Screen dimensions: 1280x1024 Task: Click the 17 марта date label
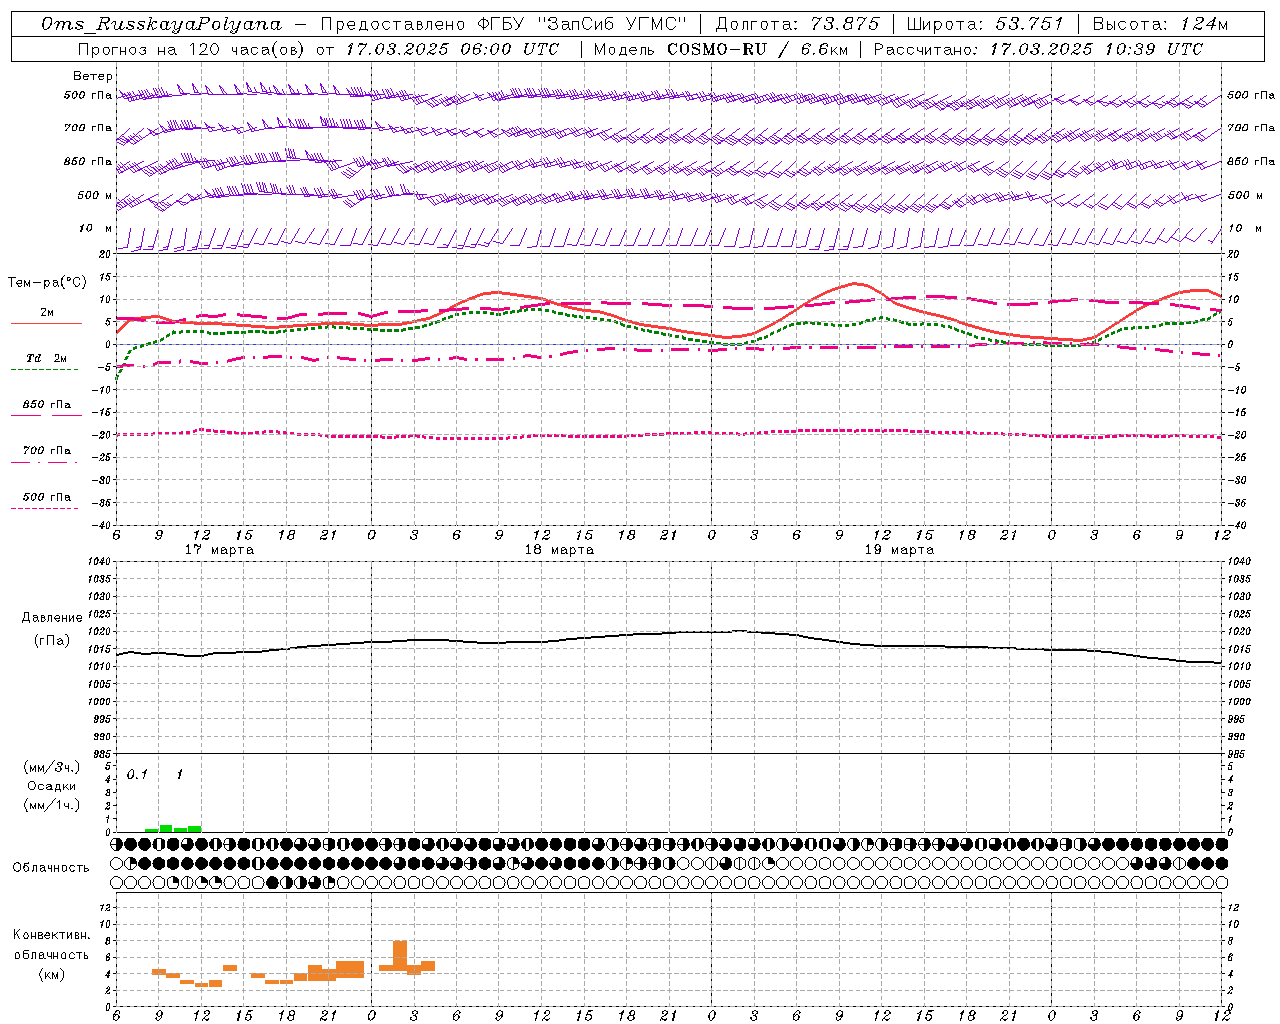pos(220,550)
